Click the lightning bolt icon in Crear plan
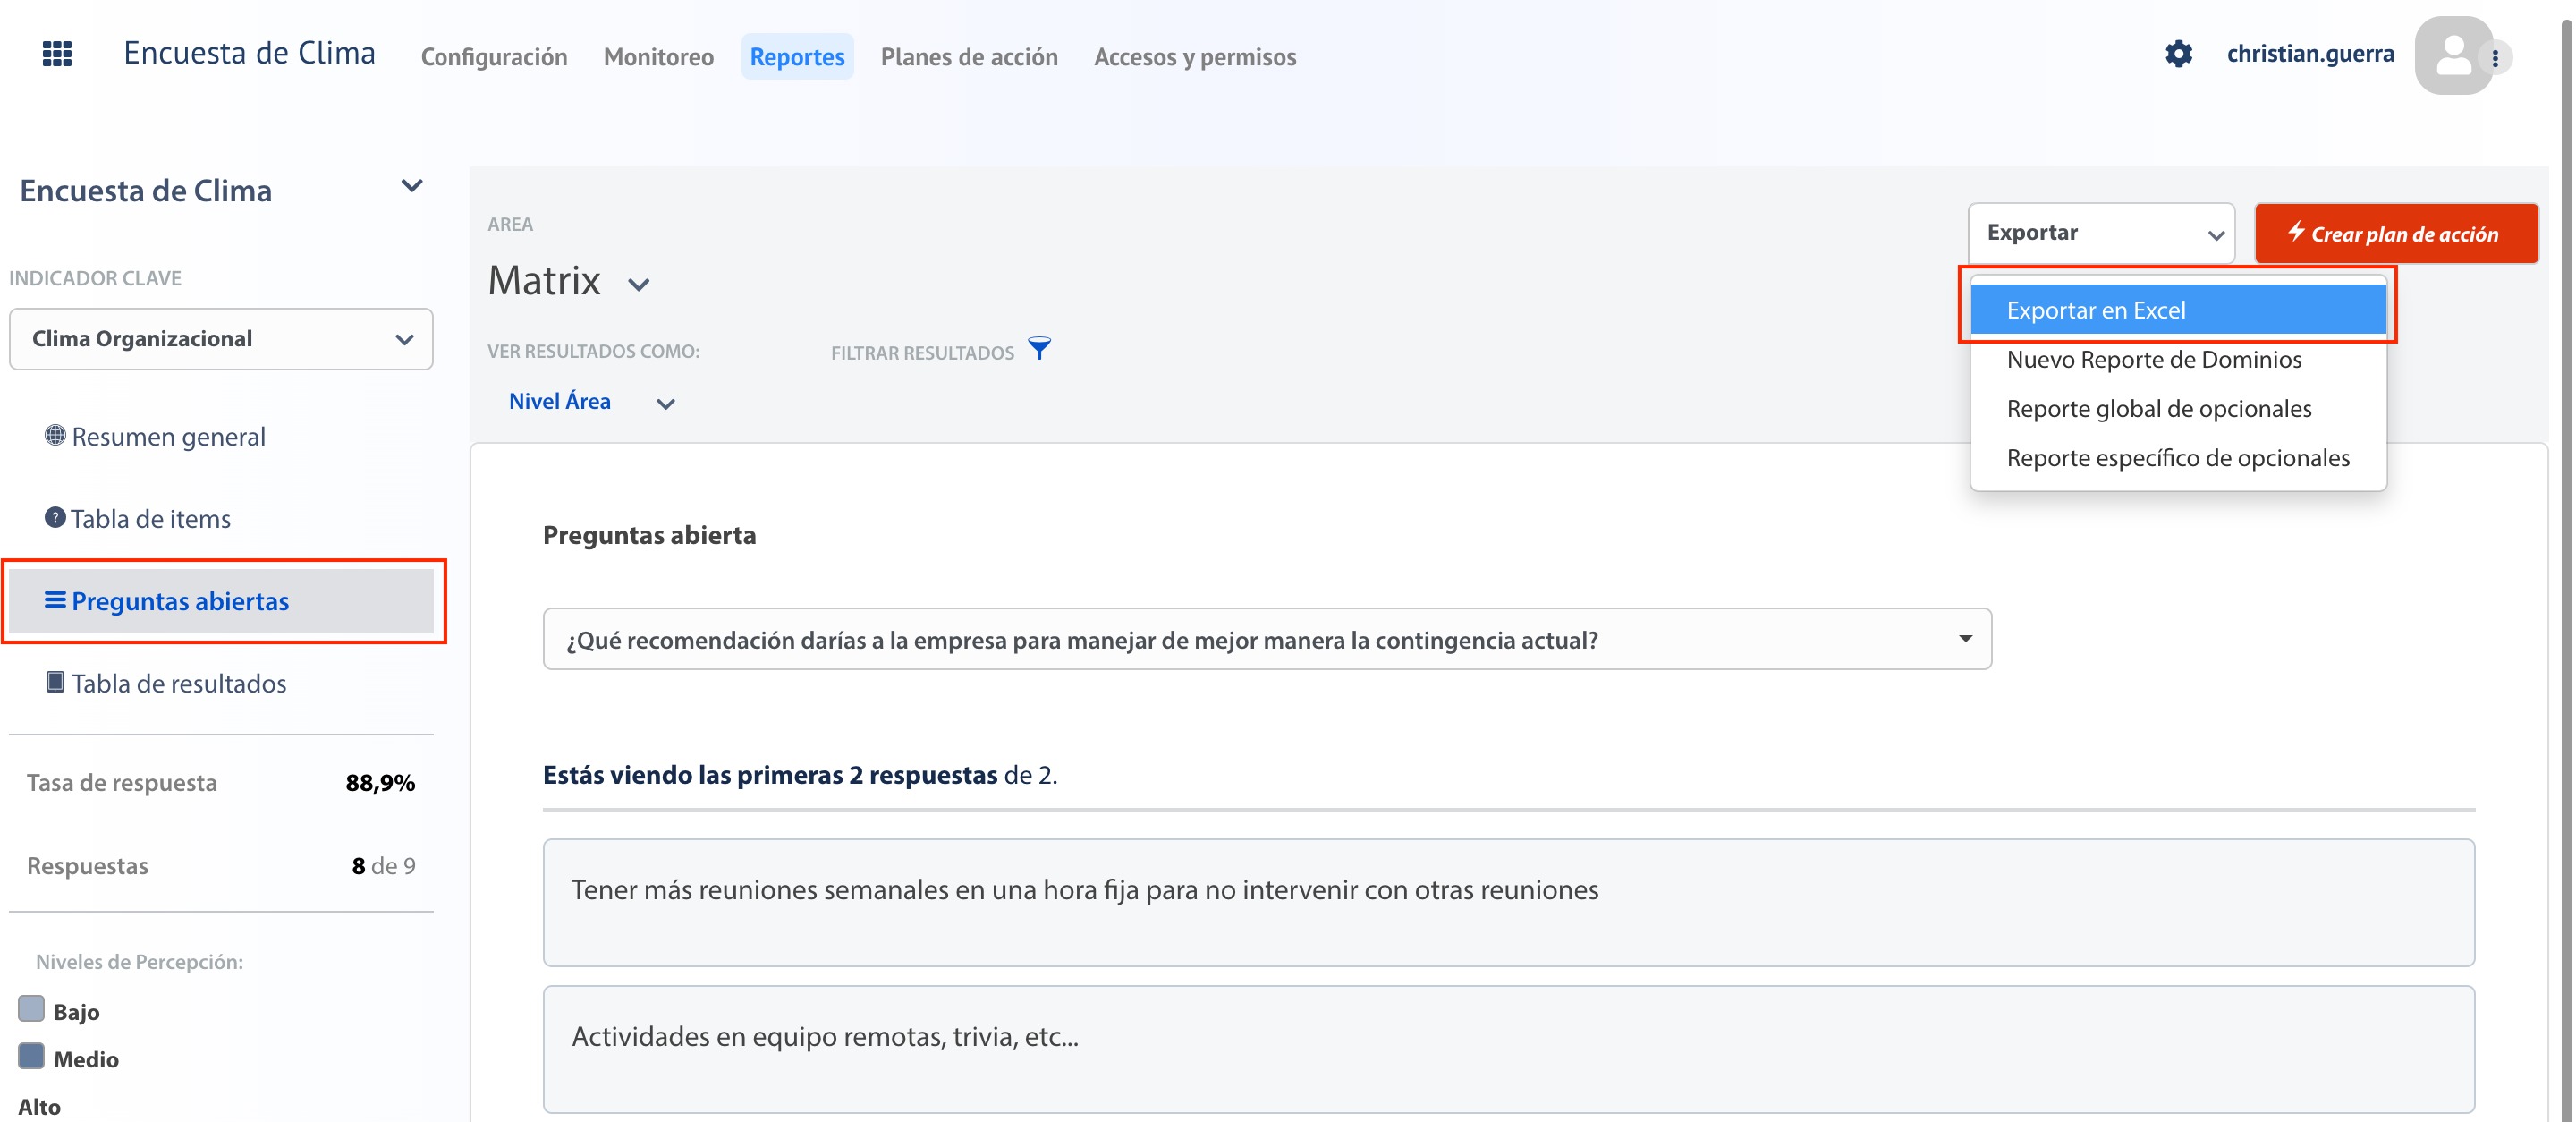 click(x=2296, y=231)
